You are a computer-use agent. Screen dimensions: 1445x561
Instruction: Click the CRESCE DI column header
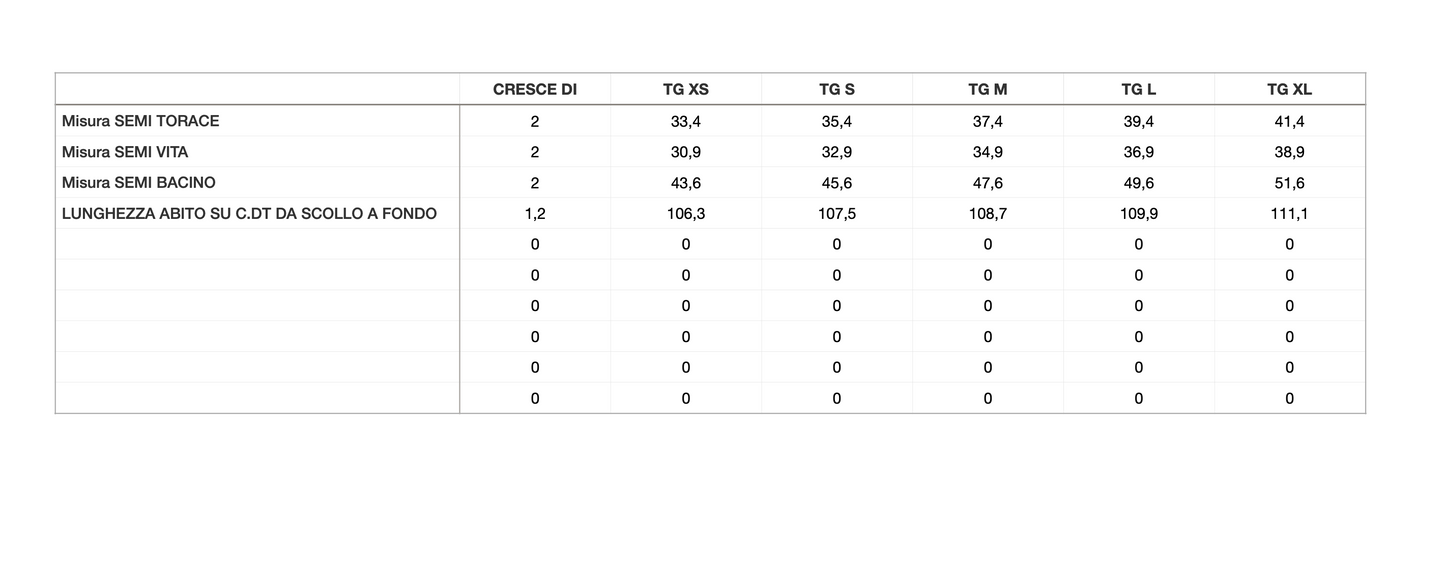coord(534,89)
